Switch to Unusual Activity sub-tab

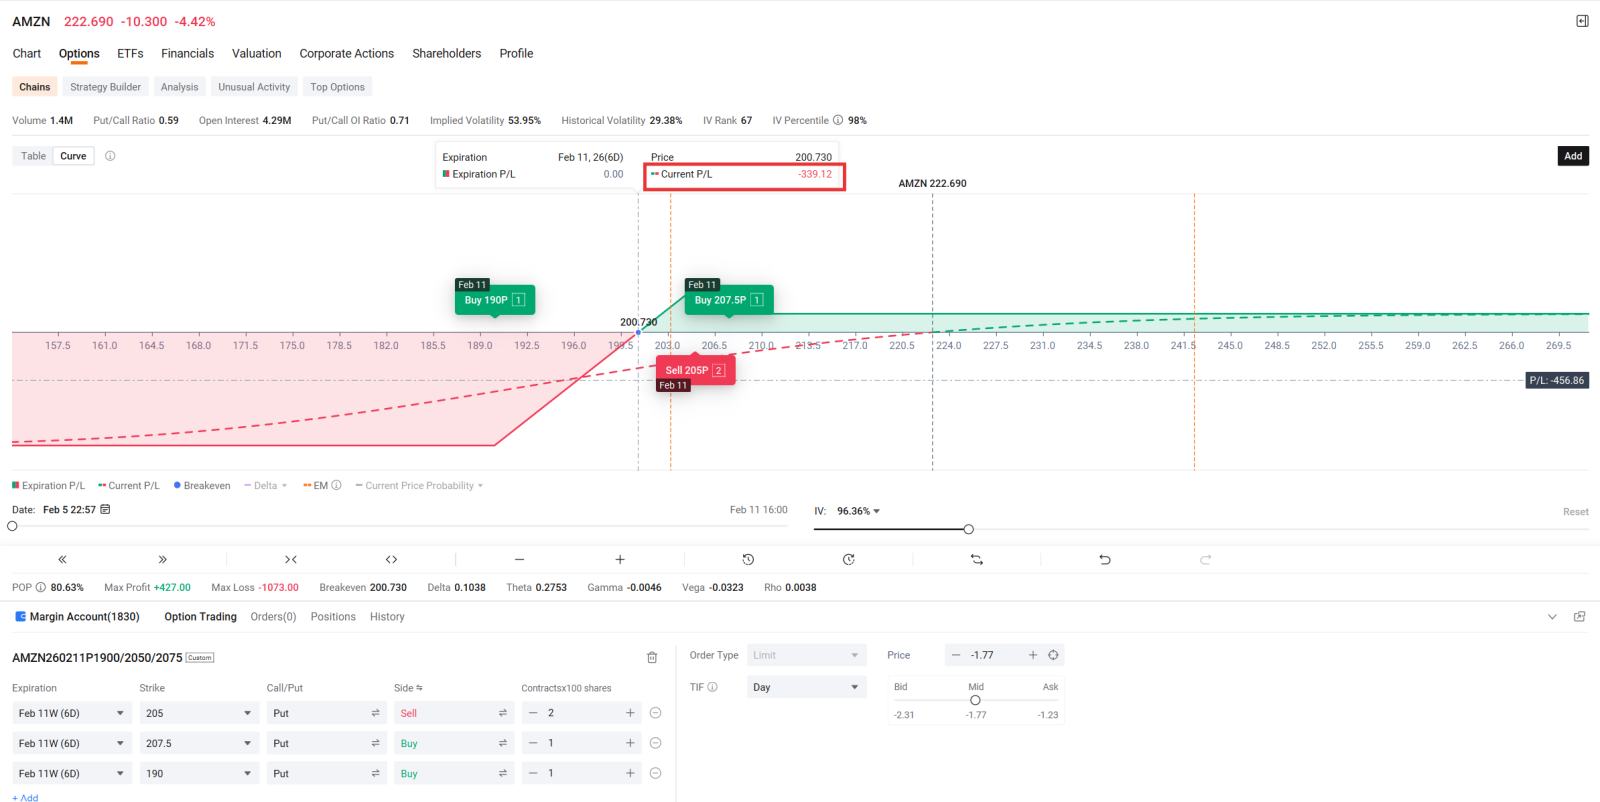(254, 87)
